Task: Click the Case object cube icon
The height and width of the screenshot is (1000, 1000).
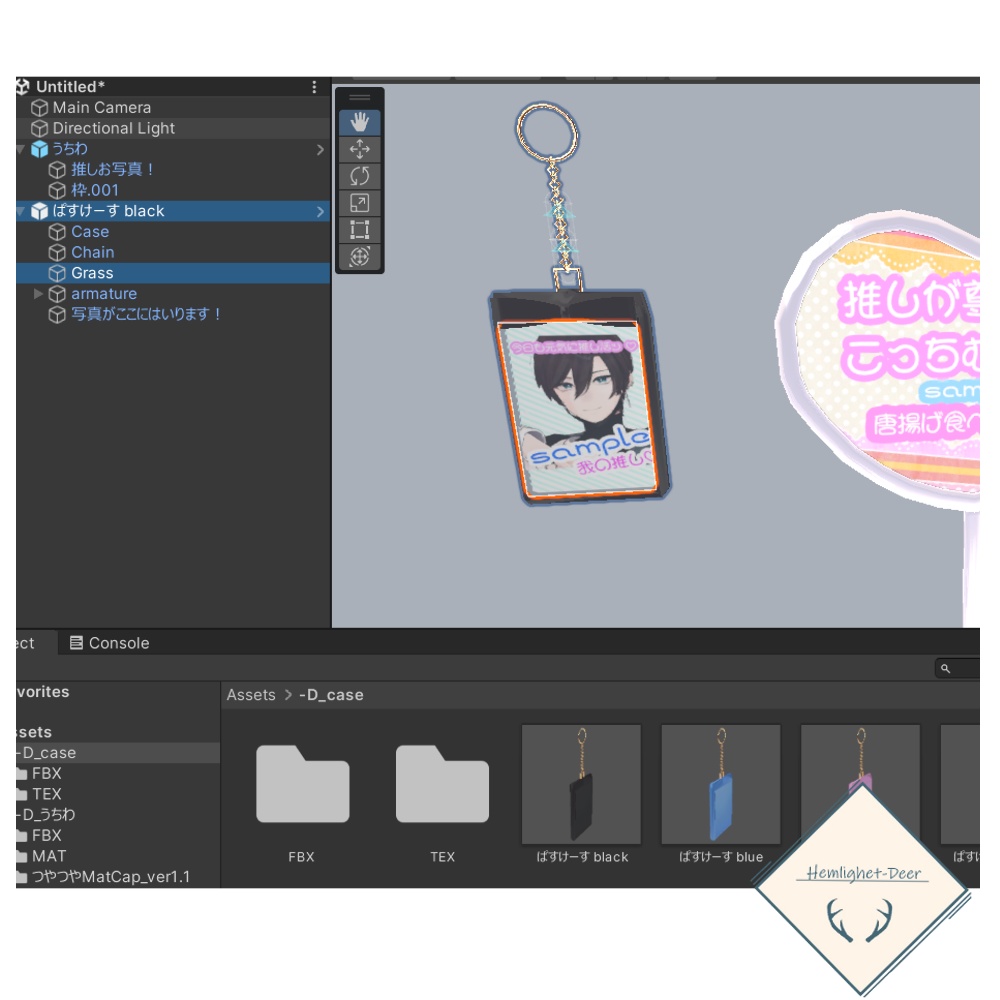Action: (x=57, y=232)
